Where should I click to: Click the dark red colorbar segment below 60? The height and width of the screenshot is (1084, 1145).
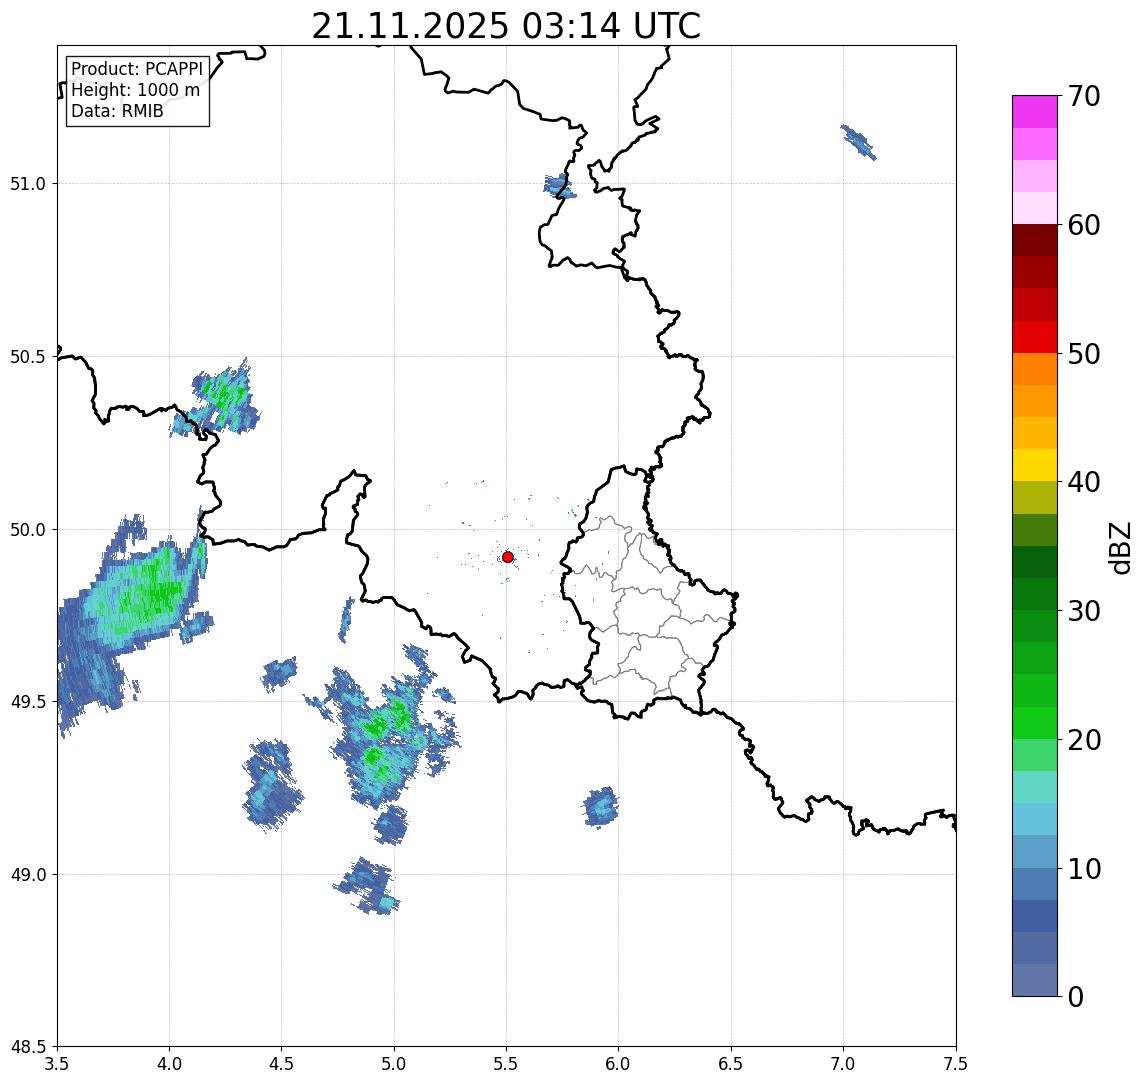point(1035,240)
